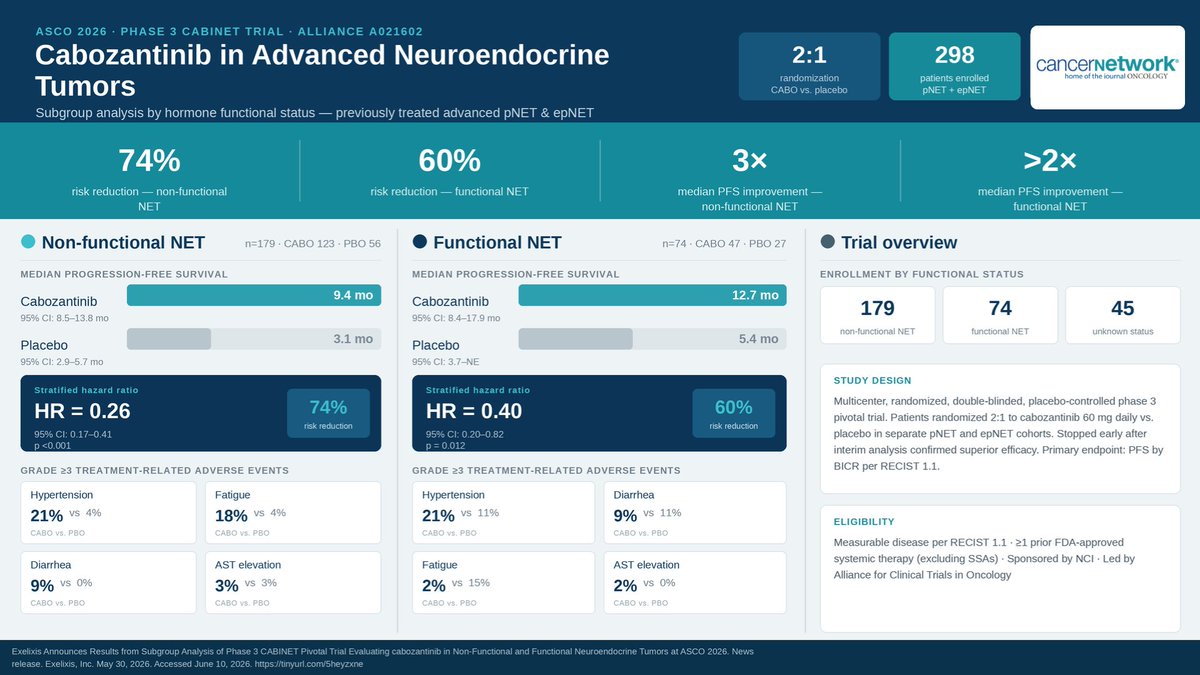Screen dimensions: 1200x675
Task: Click the subgroup analysis subtitle text
Action: 314,113
